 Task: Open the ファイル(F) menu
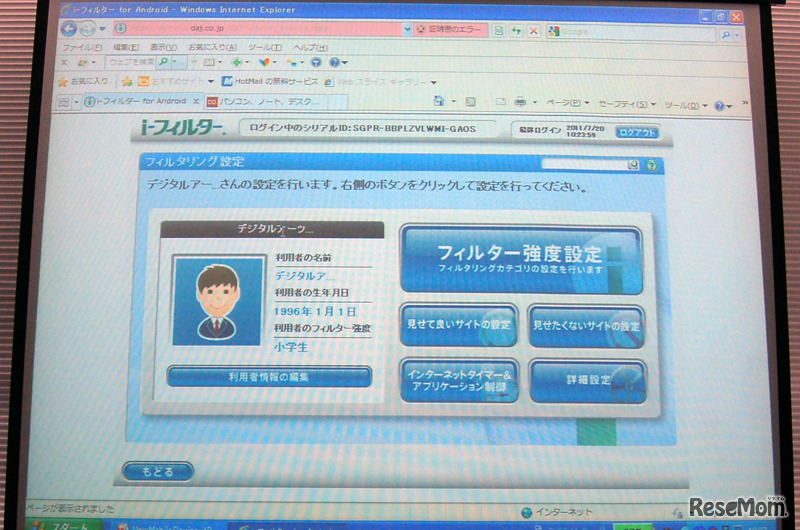point(82,47)
